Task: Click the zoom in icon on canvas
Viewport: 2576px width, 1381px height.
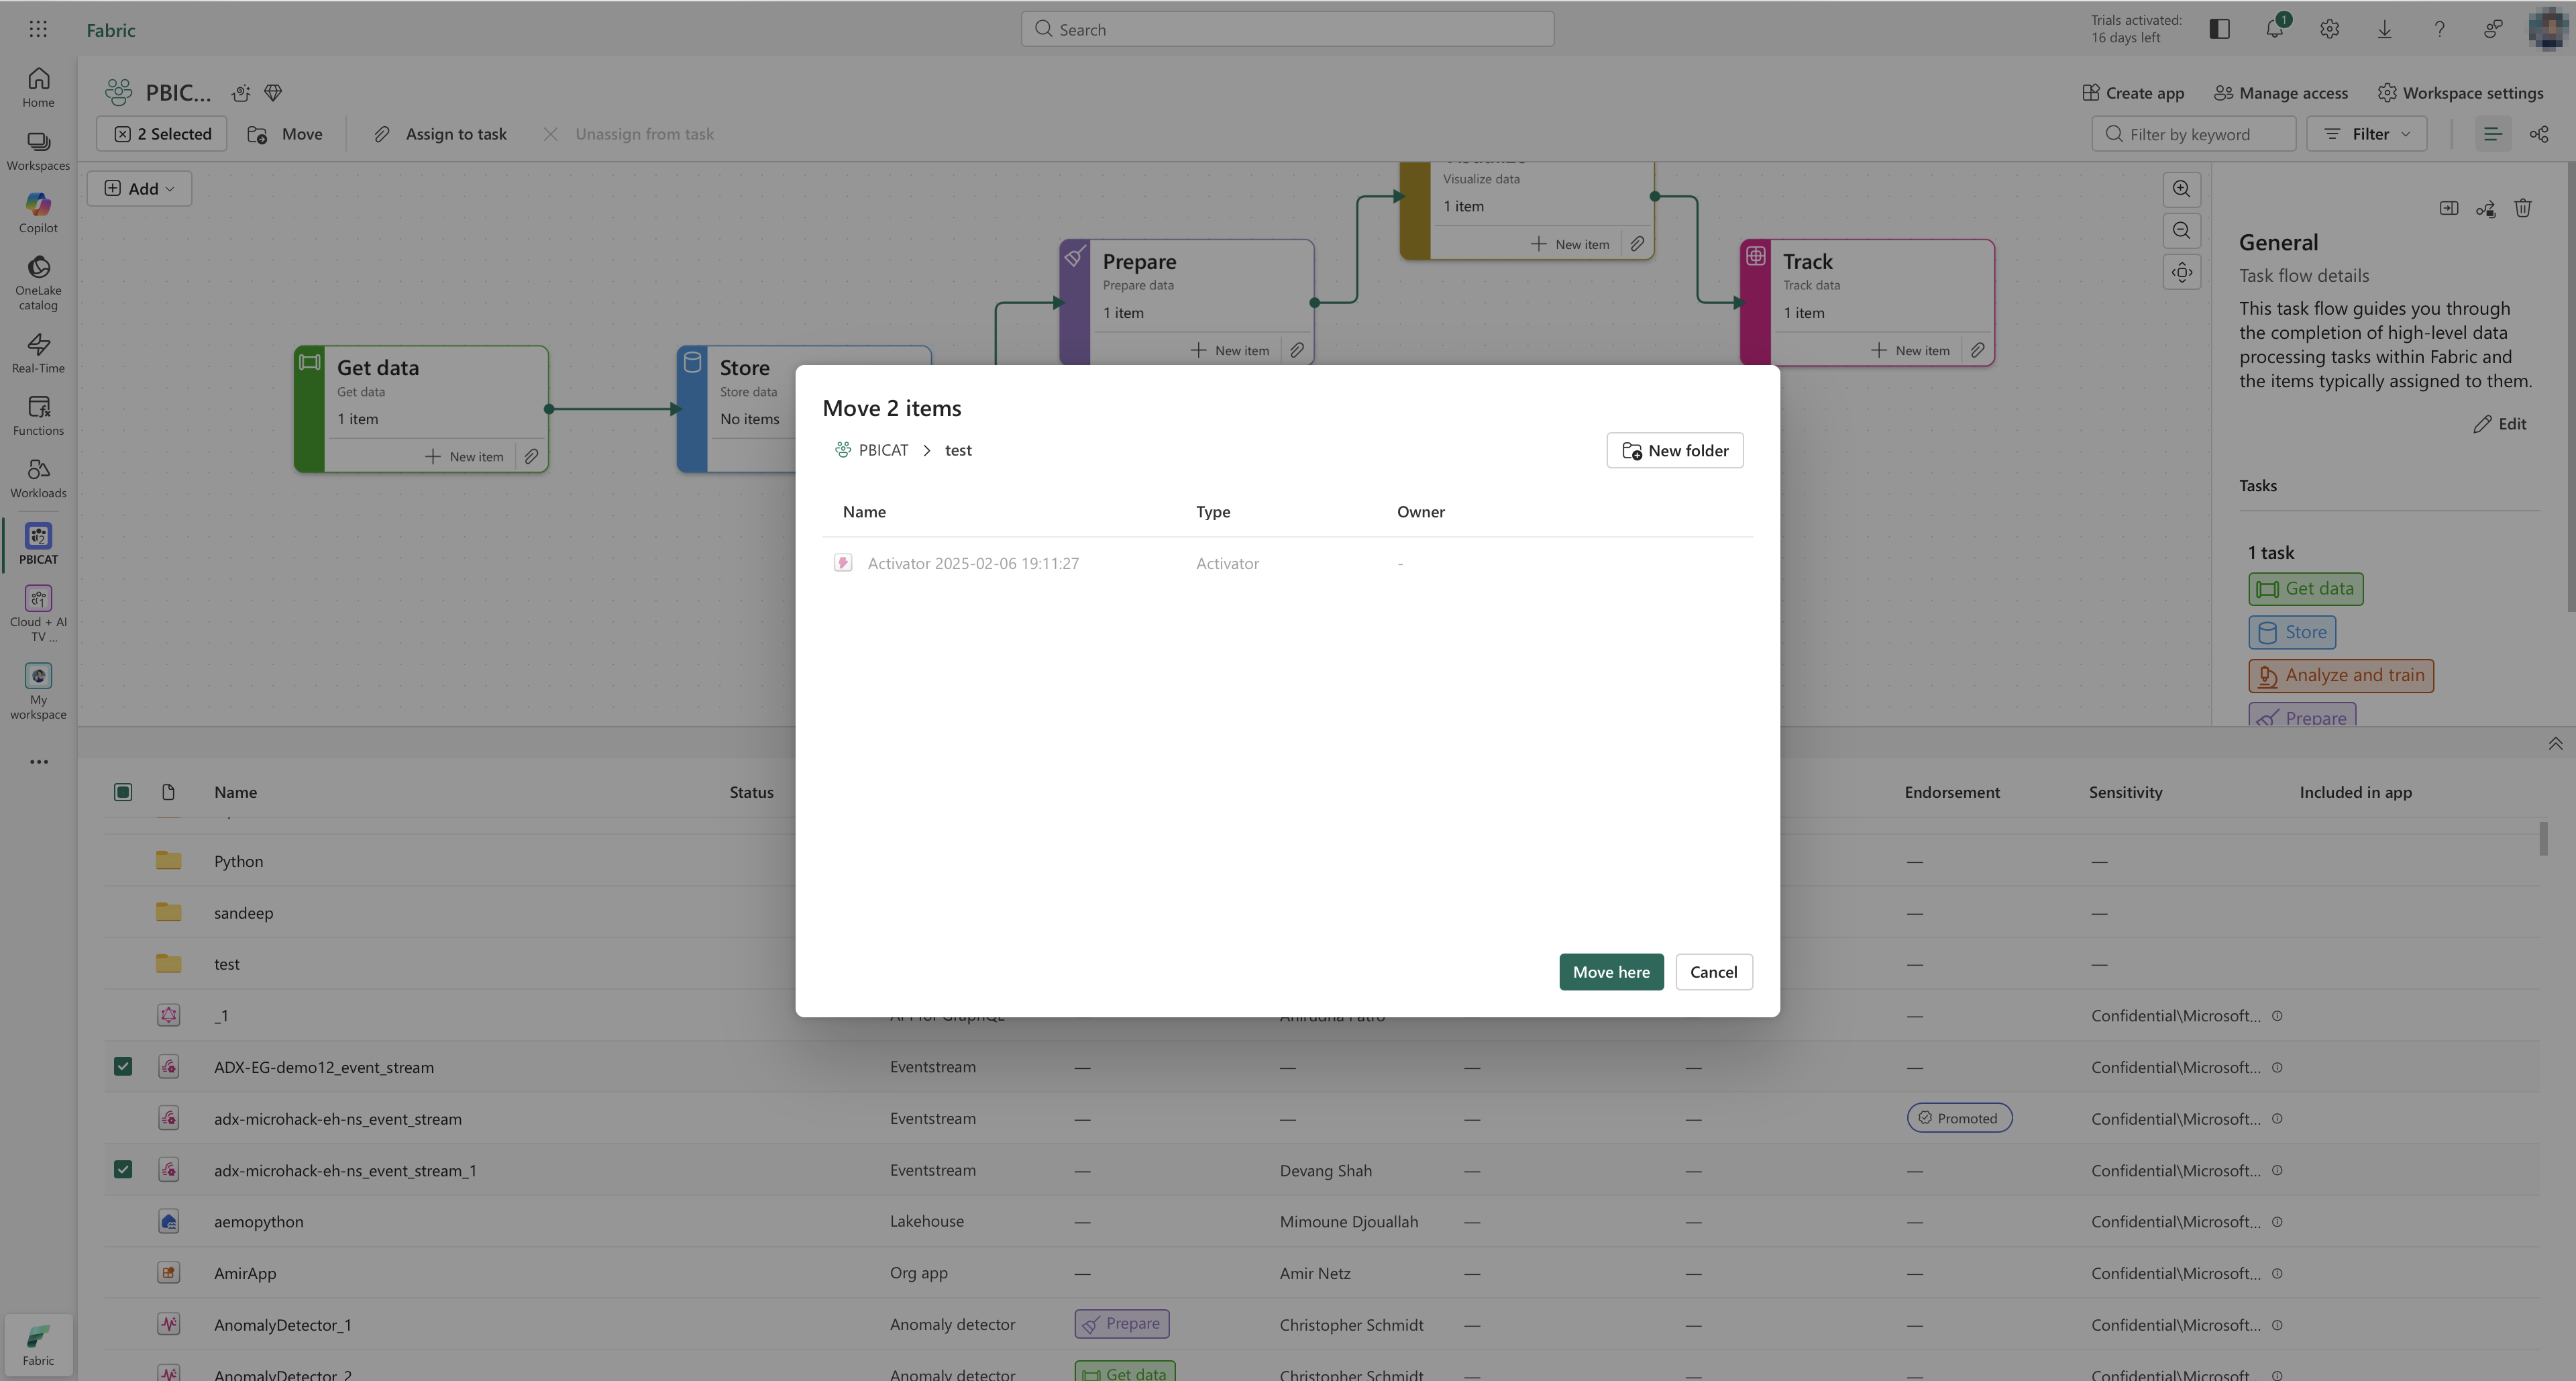Action: (2182, 188)
